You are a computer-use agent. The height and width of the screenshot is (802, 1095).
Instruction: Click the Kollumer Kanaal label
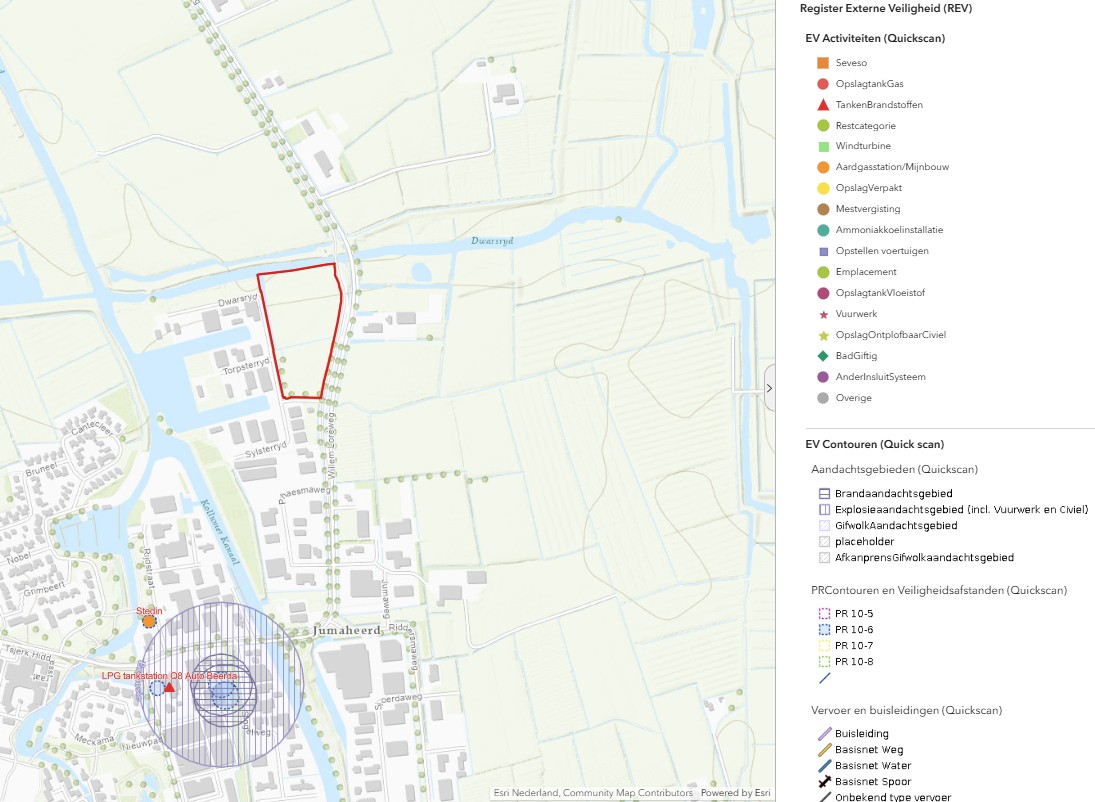[x=220, y=532]
